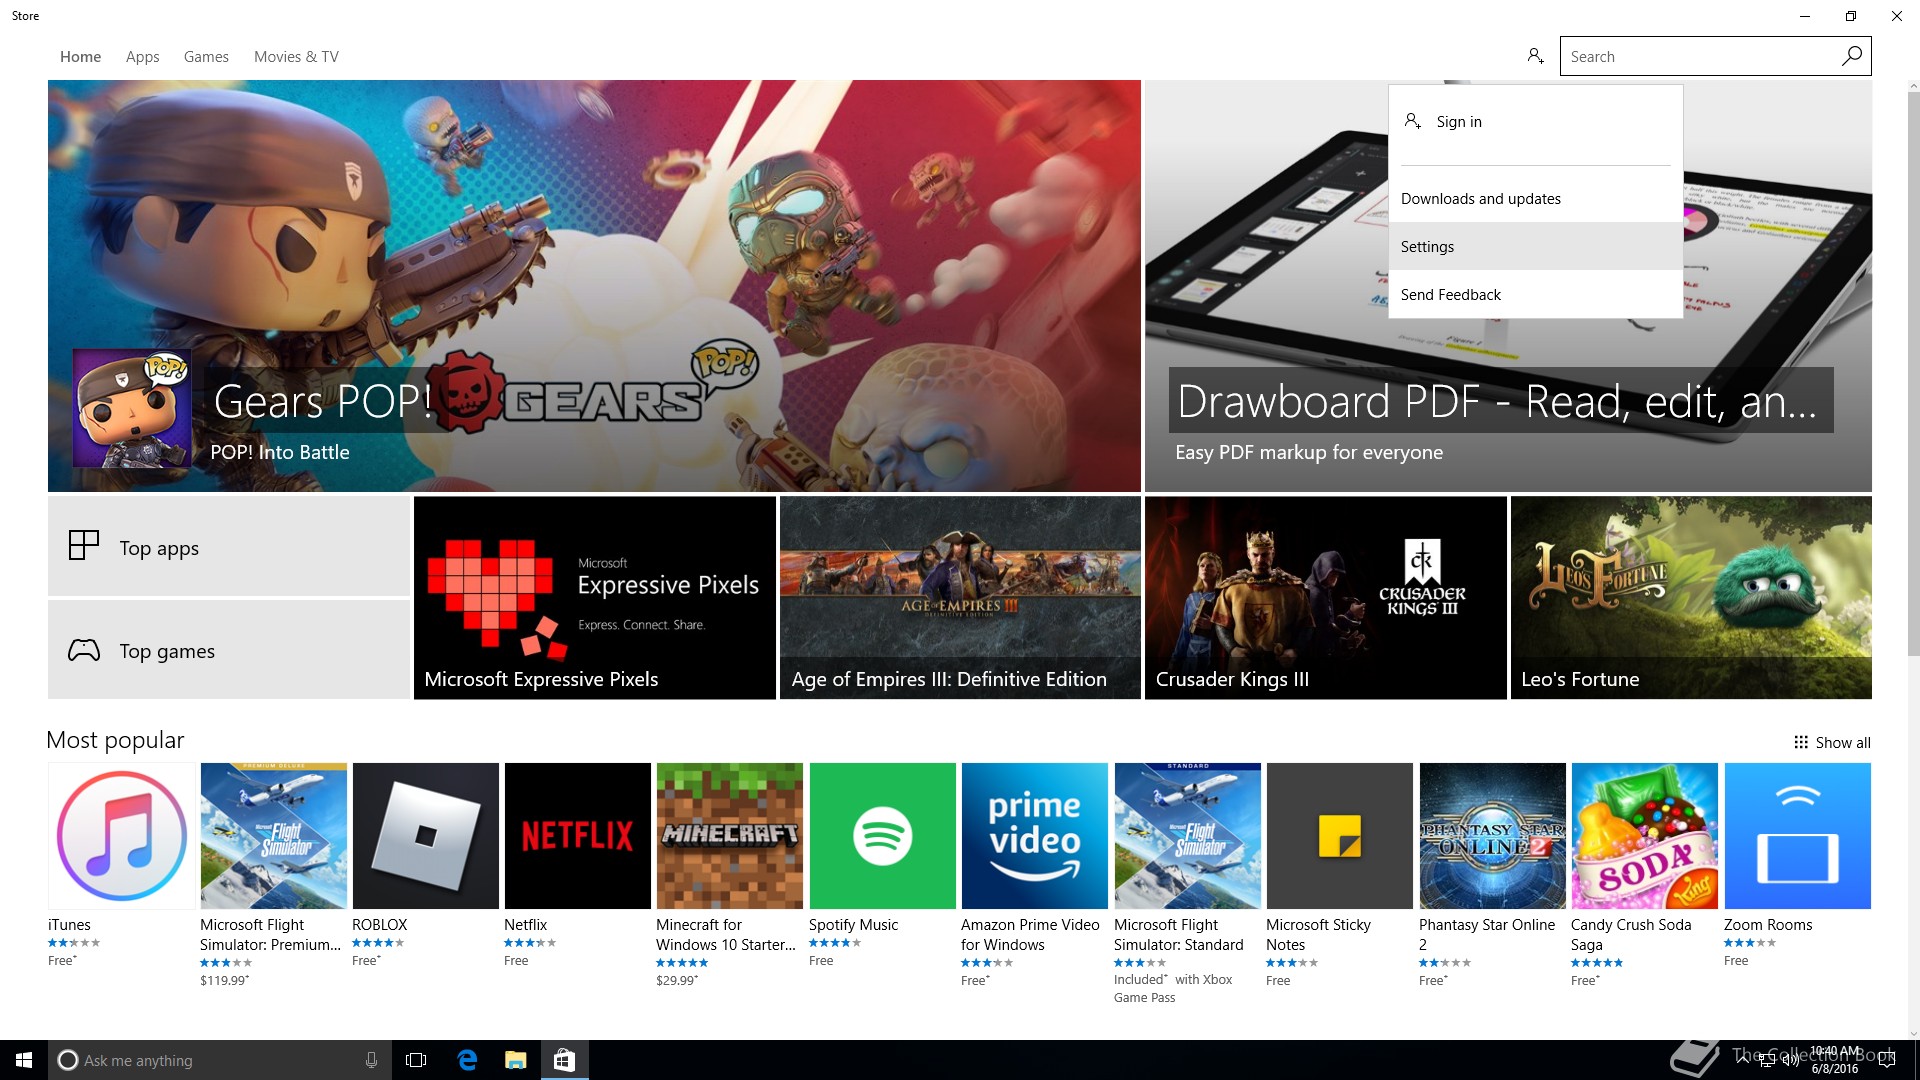The width and height of the screenshot is (1920, 1080).
Task: Open the Top apps category
Action: pos(229,547)
